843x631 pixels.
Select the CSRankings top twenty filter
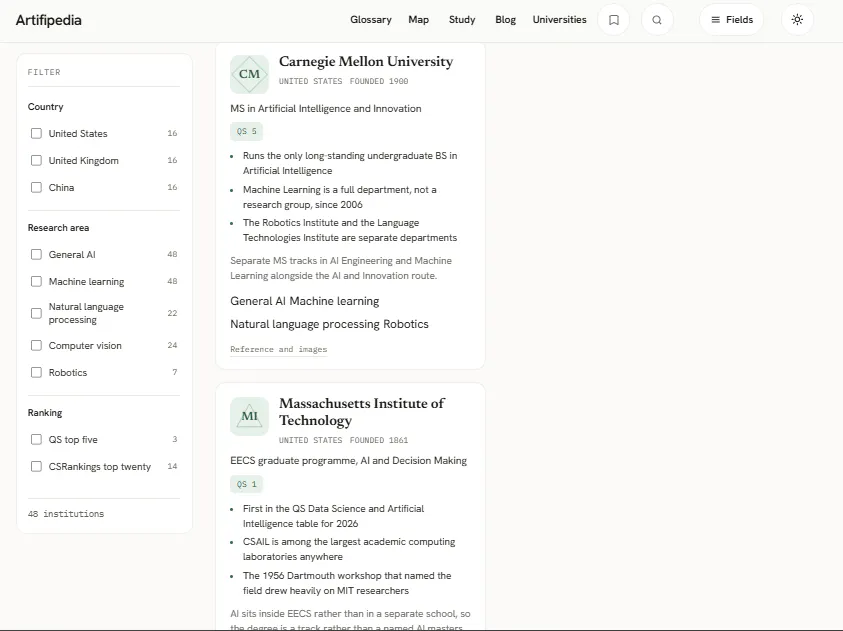click(x=36, y=466)
